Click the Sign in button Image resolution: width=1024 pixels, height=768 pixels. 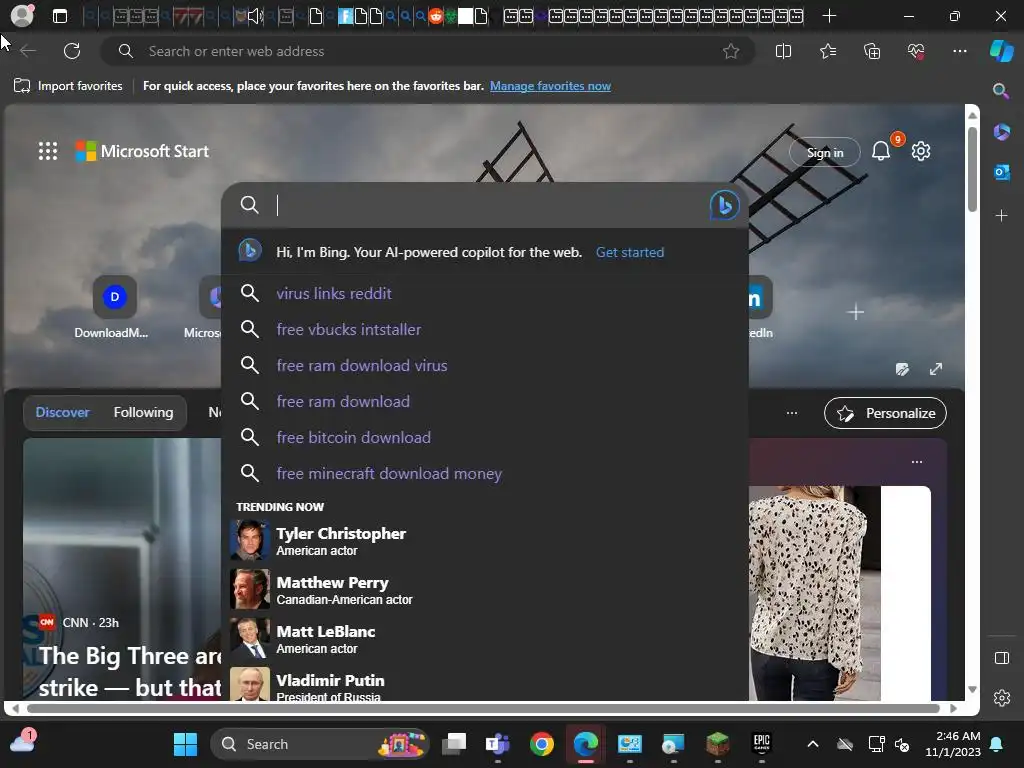click(825, 152)
